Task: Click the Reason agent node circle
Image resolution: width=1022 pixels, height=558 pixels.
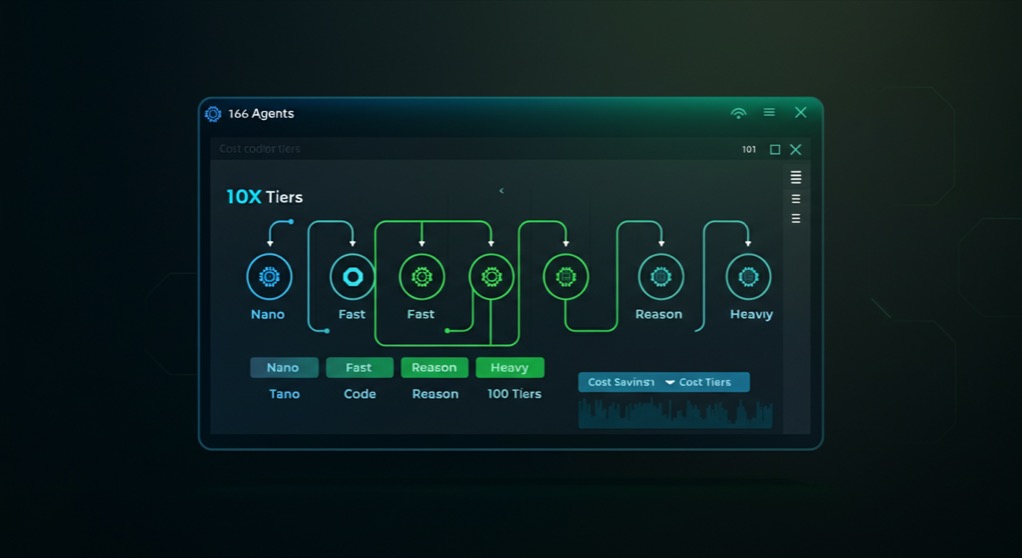Action: [x=661, y=277]
